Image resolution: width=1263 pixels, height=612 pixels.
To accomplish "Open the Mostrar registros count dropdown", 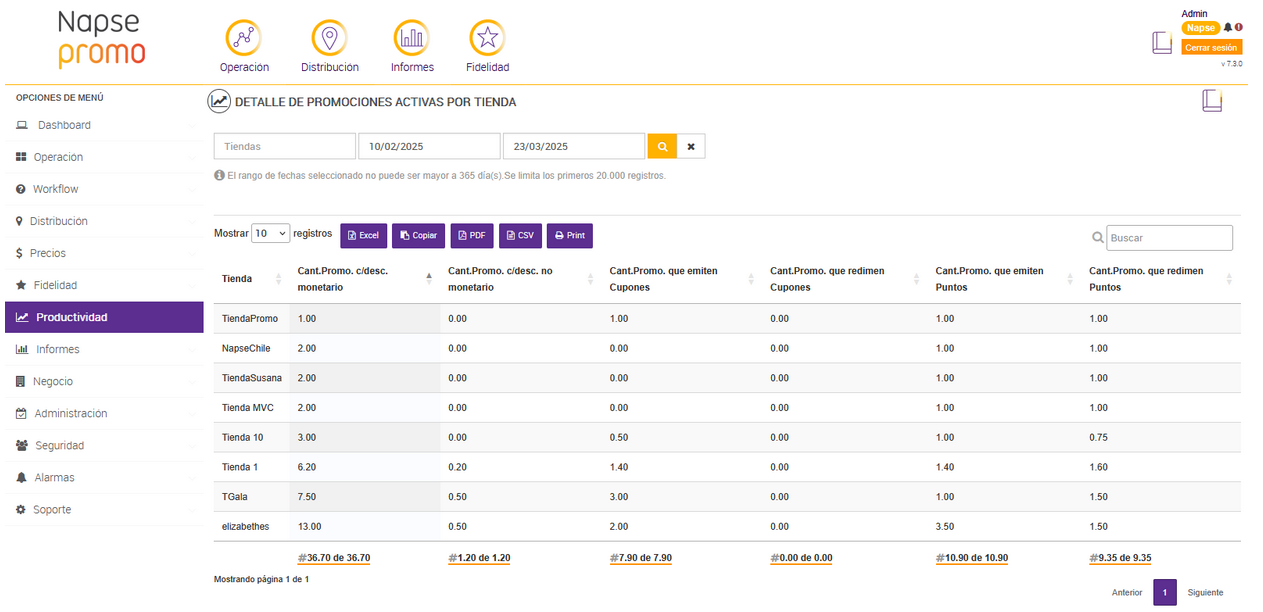I will coord(270,233).
